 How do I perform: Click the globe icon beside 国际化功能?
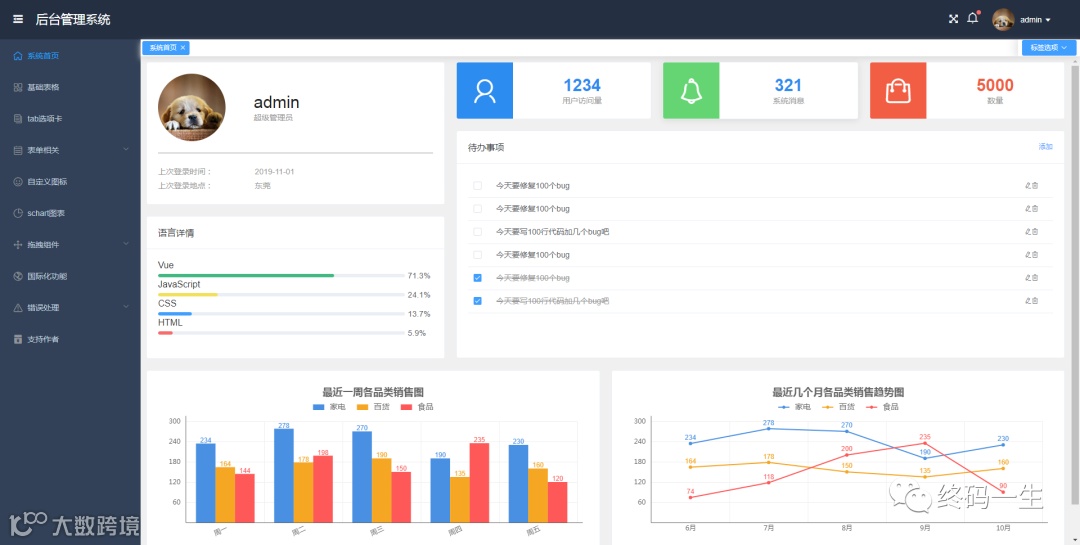(x=18, y=276)
